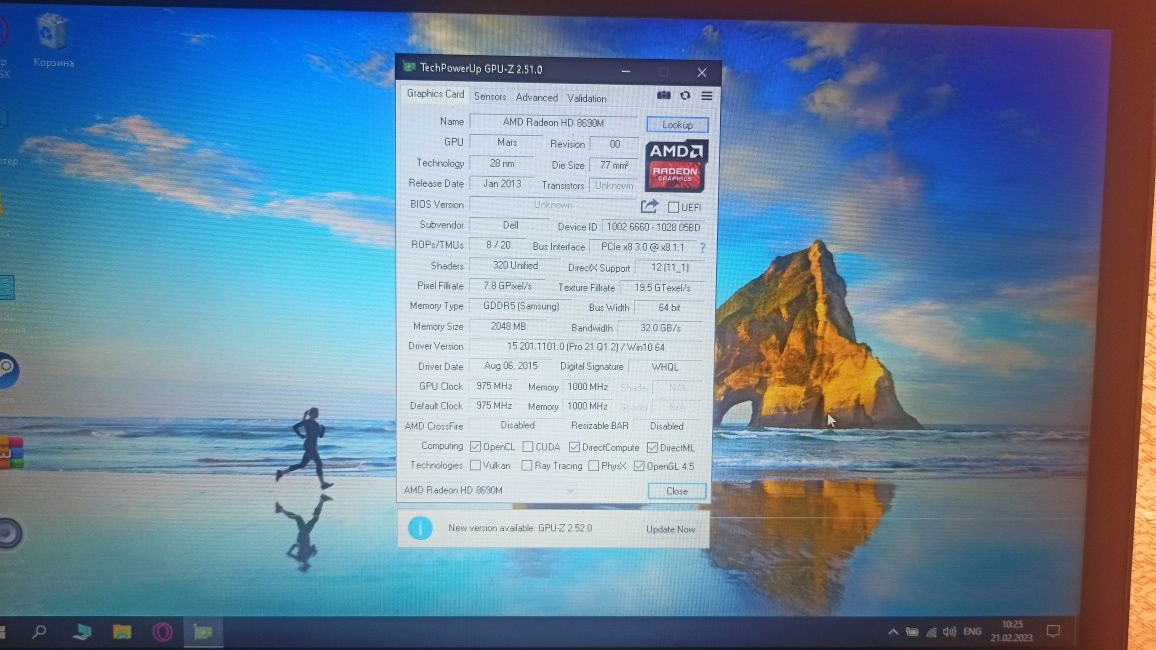Viewport: 1156px width, 650px height.
Task: Click the Technology 28 nm value
Action: coord(502,163)
